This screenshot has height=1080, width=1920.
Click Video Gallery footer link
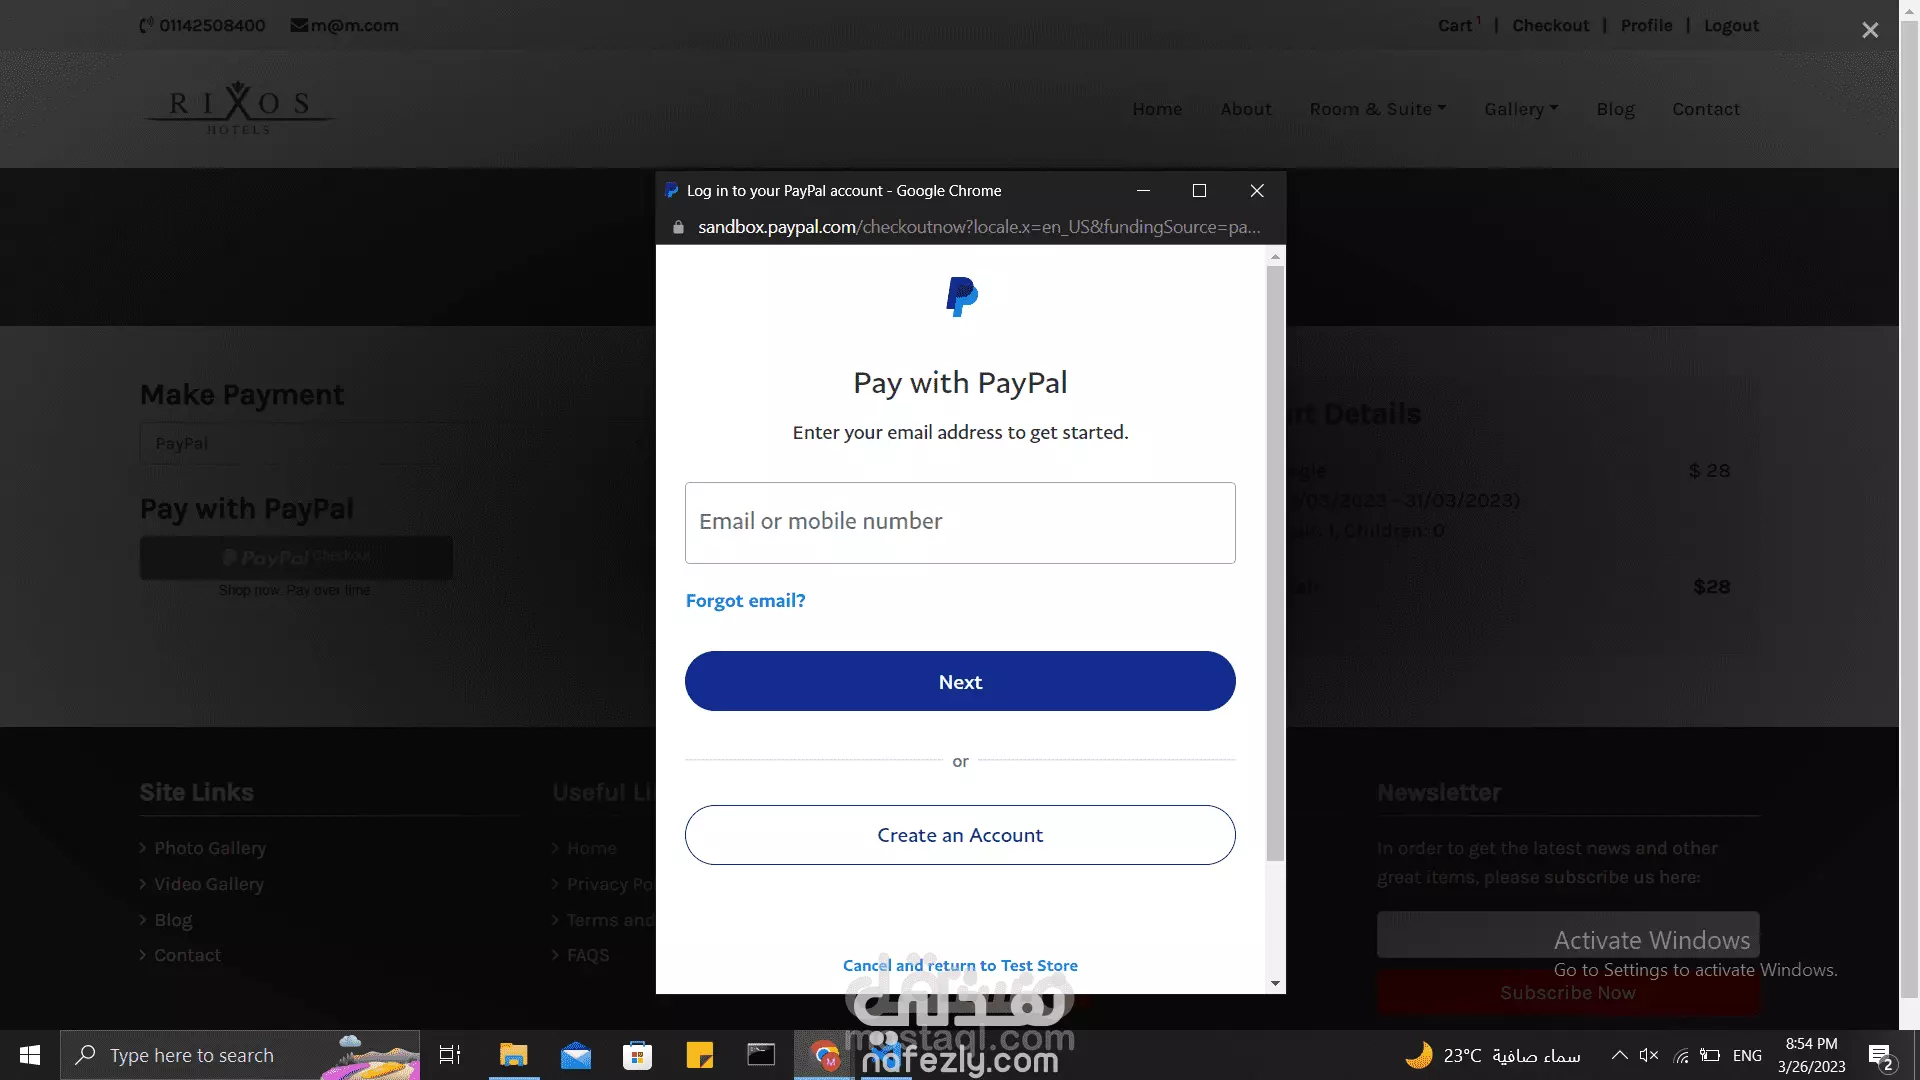click(x=209, y=884)
